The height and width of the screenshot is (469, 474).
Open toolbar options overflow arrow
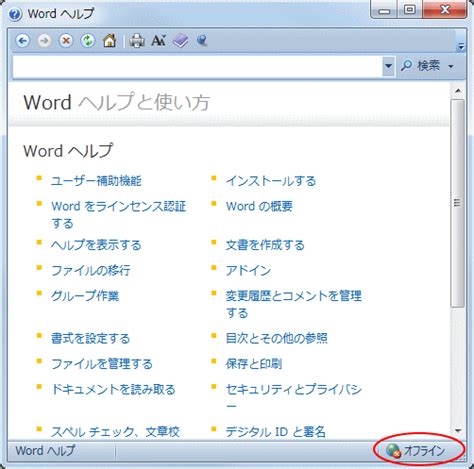pos(461,47)
